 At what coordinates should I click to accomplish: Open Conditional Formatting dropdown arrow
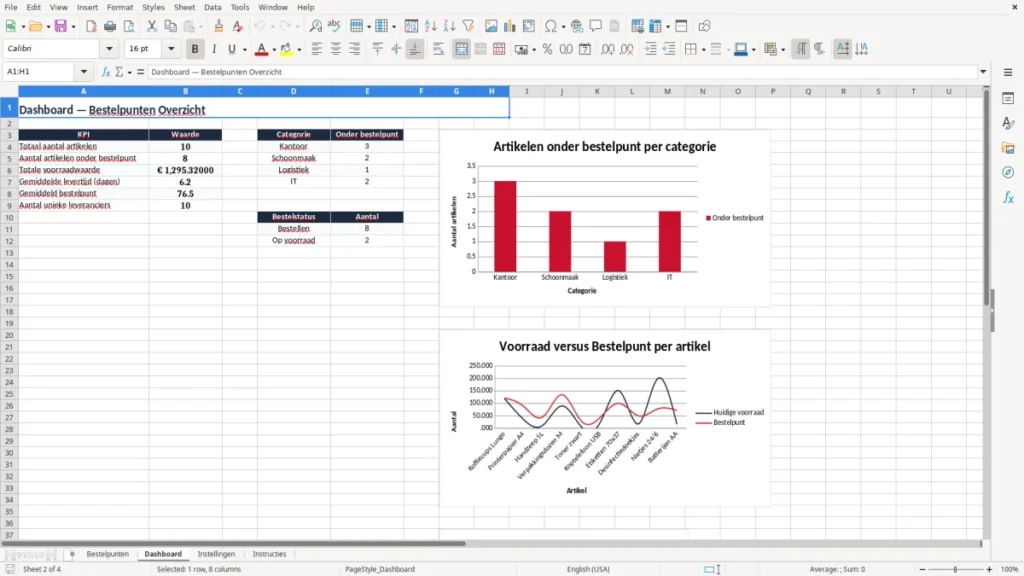click(783, 50)
